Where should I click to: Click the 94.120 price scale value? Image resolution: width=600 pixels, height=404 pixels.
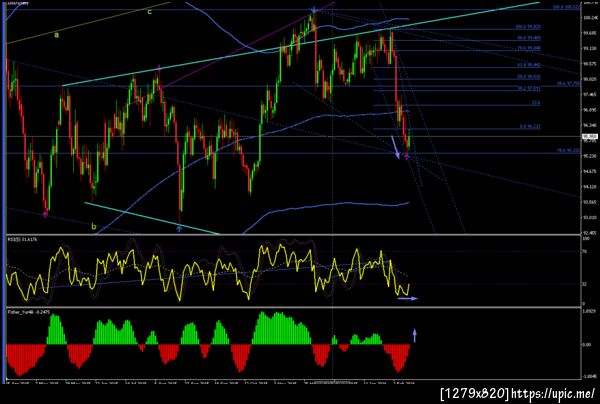(589, 187)
